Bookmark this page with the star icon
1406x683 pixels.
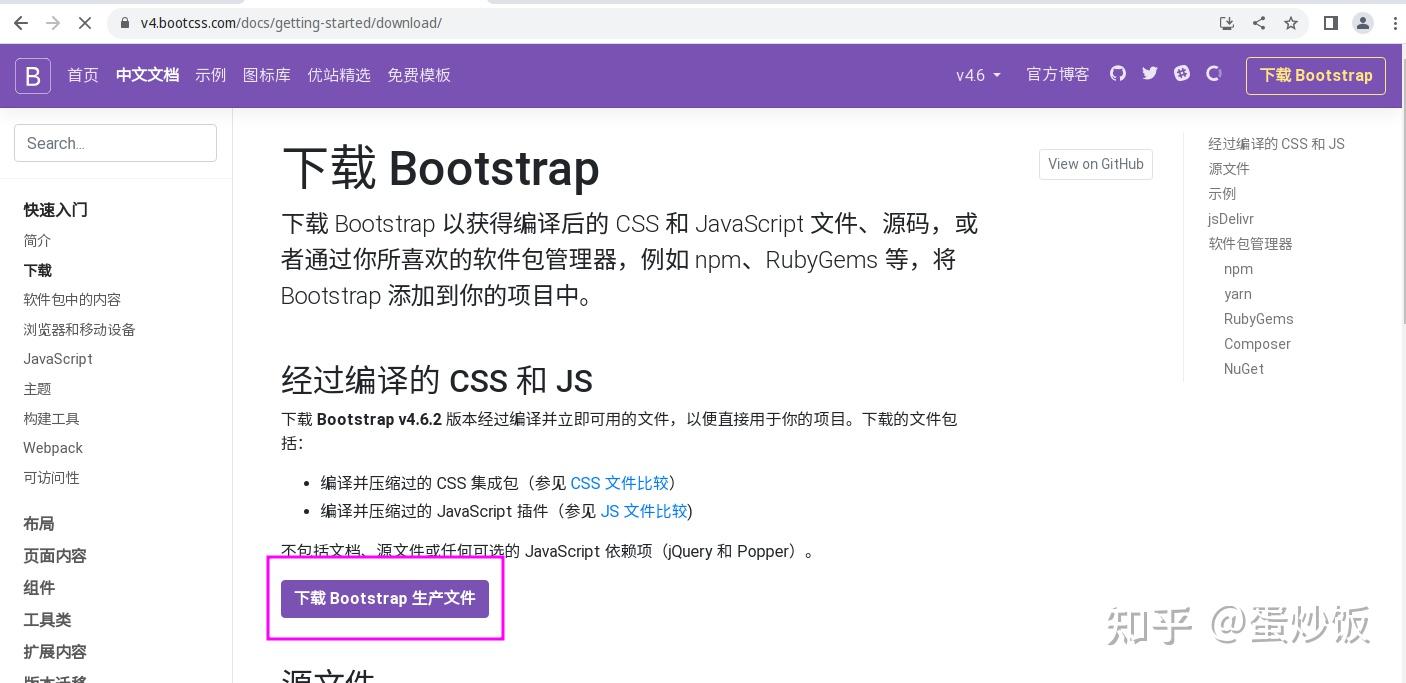click(x=1291, y=23)
